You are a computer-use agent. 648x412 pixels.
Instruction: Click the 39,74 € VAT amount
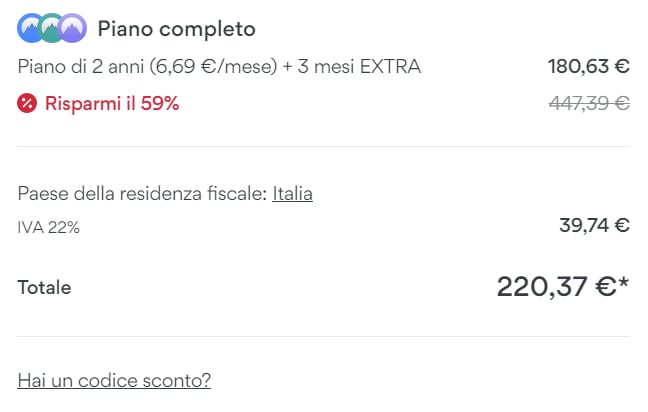point(594,225)
